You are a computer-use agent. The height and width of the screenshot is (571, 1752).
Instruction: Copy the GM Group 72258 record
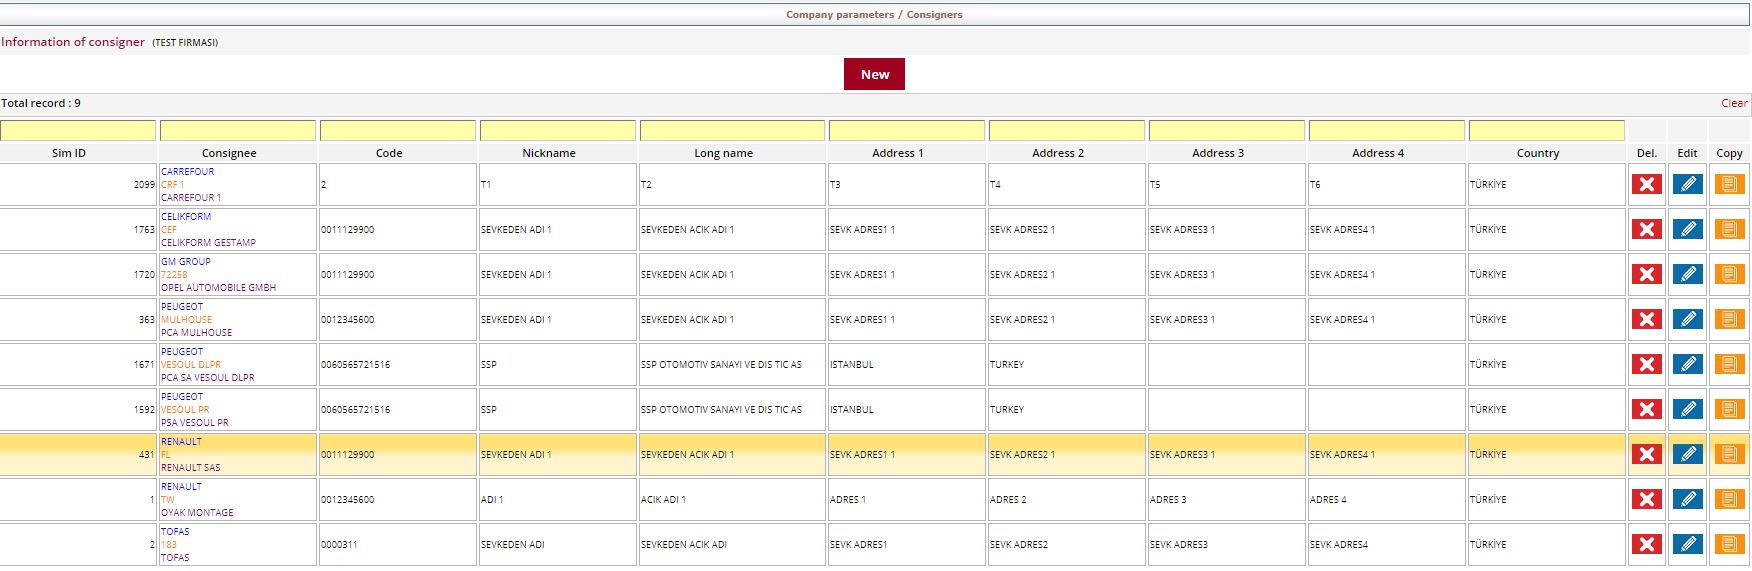pyautogui.click(x=1729, y=274)
